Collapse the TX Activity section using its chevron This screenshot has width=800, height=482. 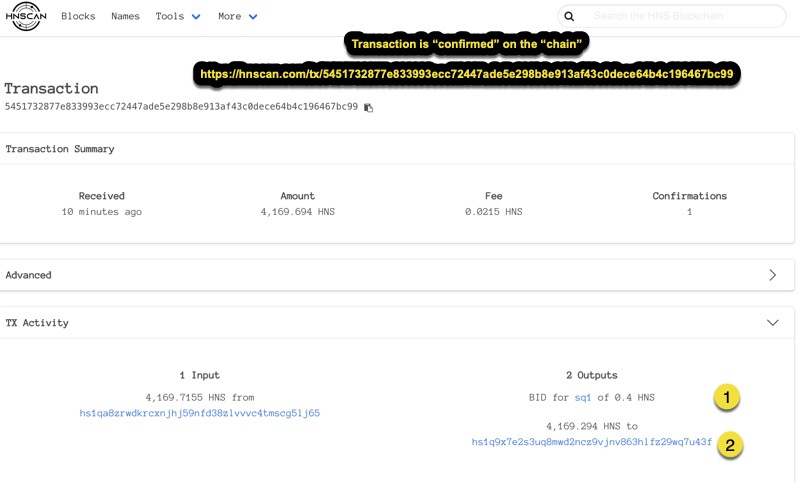coord(772,323)
